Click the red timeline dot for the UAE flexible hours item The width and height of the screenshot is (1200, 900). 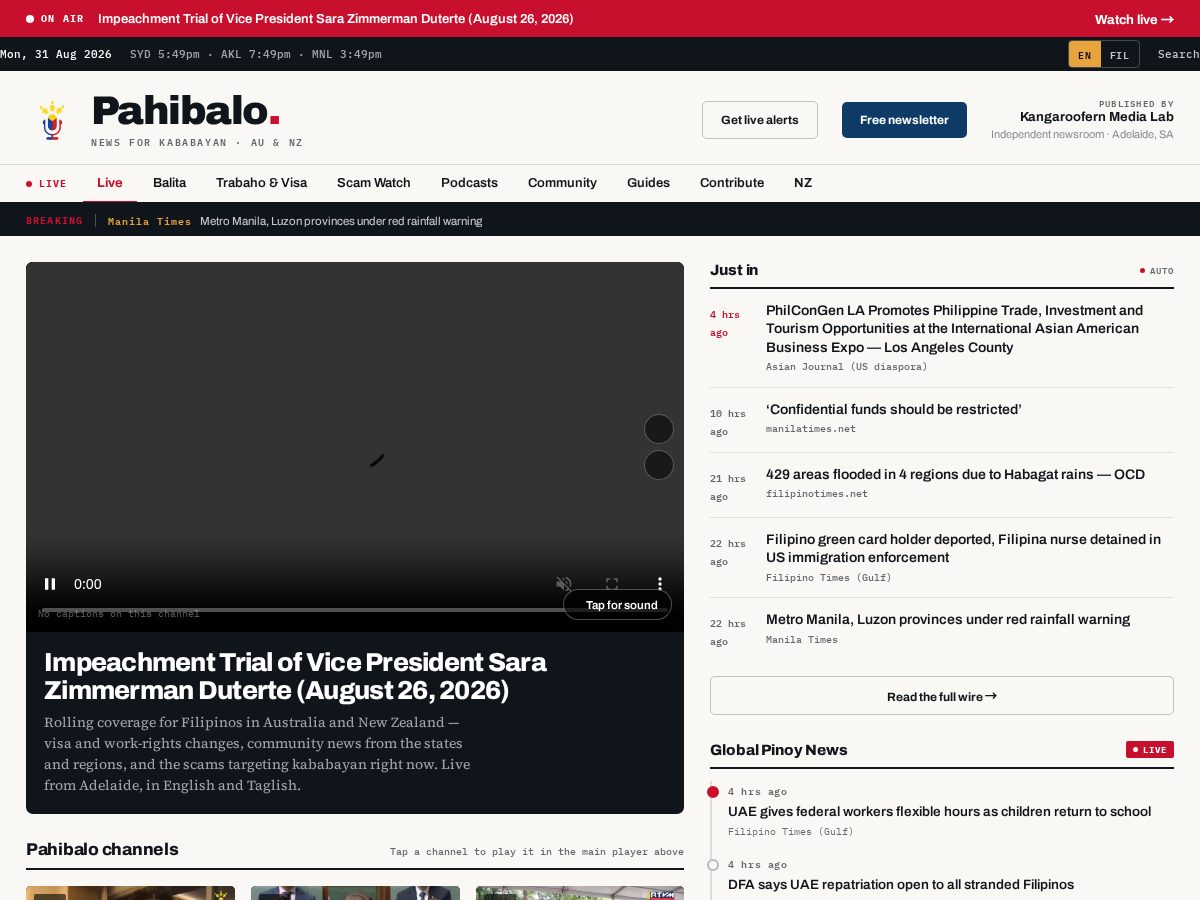coord(713,792)
